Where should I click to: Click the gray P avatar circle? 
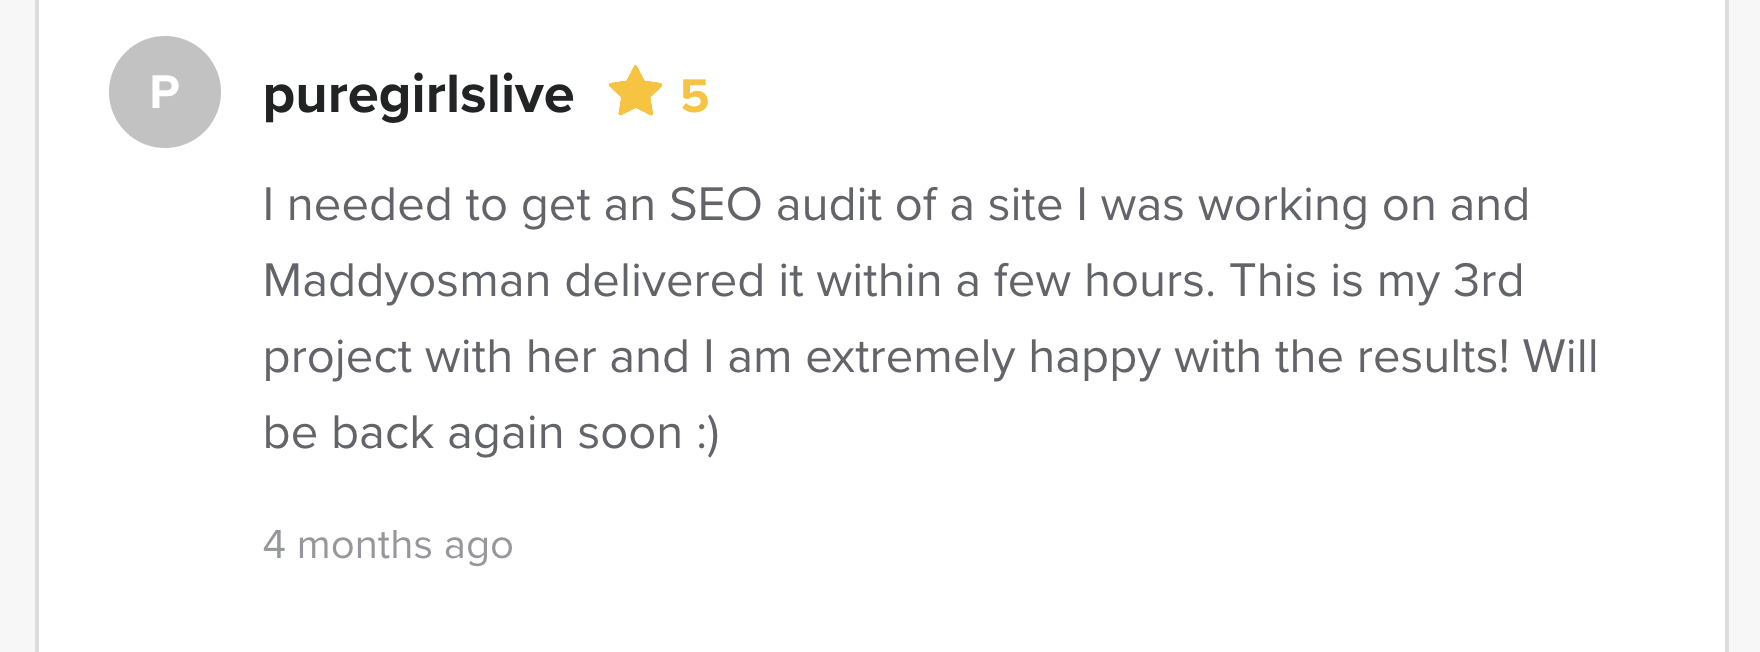tap(165, 92)
